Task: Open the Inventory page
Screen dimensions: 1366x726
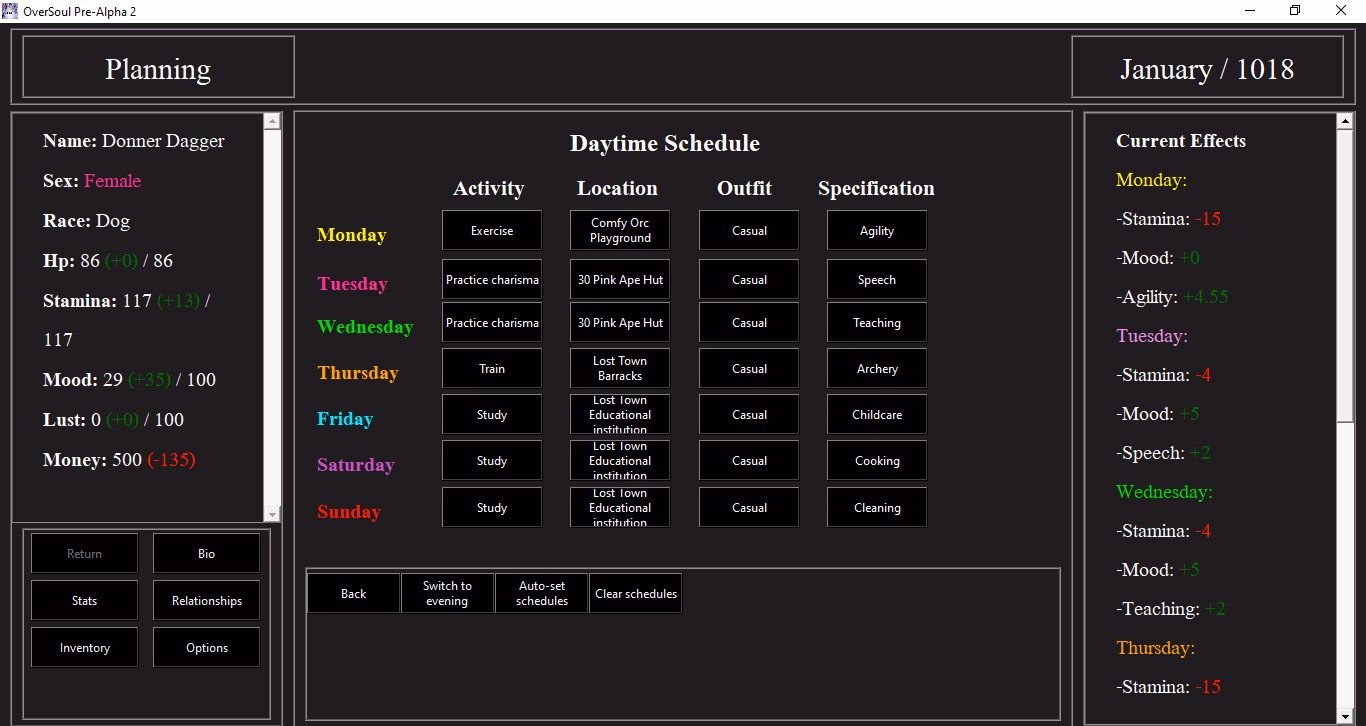Action: point(84,647)
